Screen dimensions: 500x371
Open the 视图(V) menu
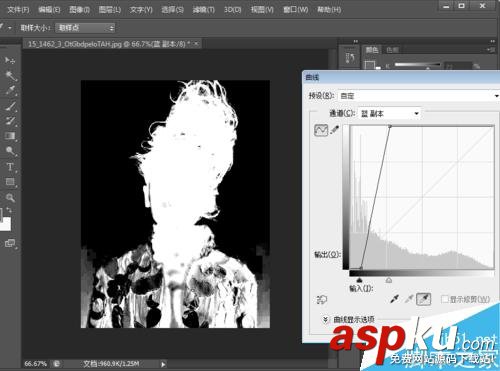(x=262, y=10)
